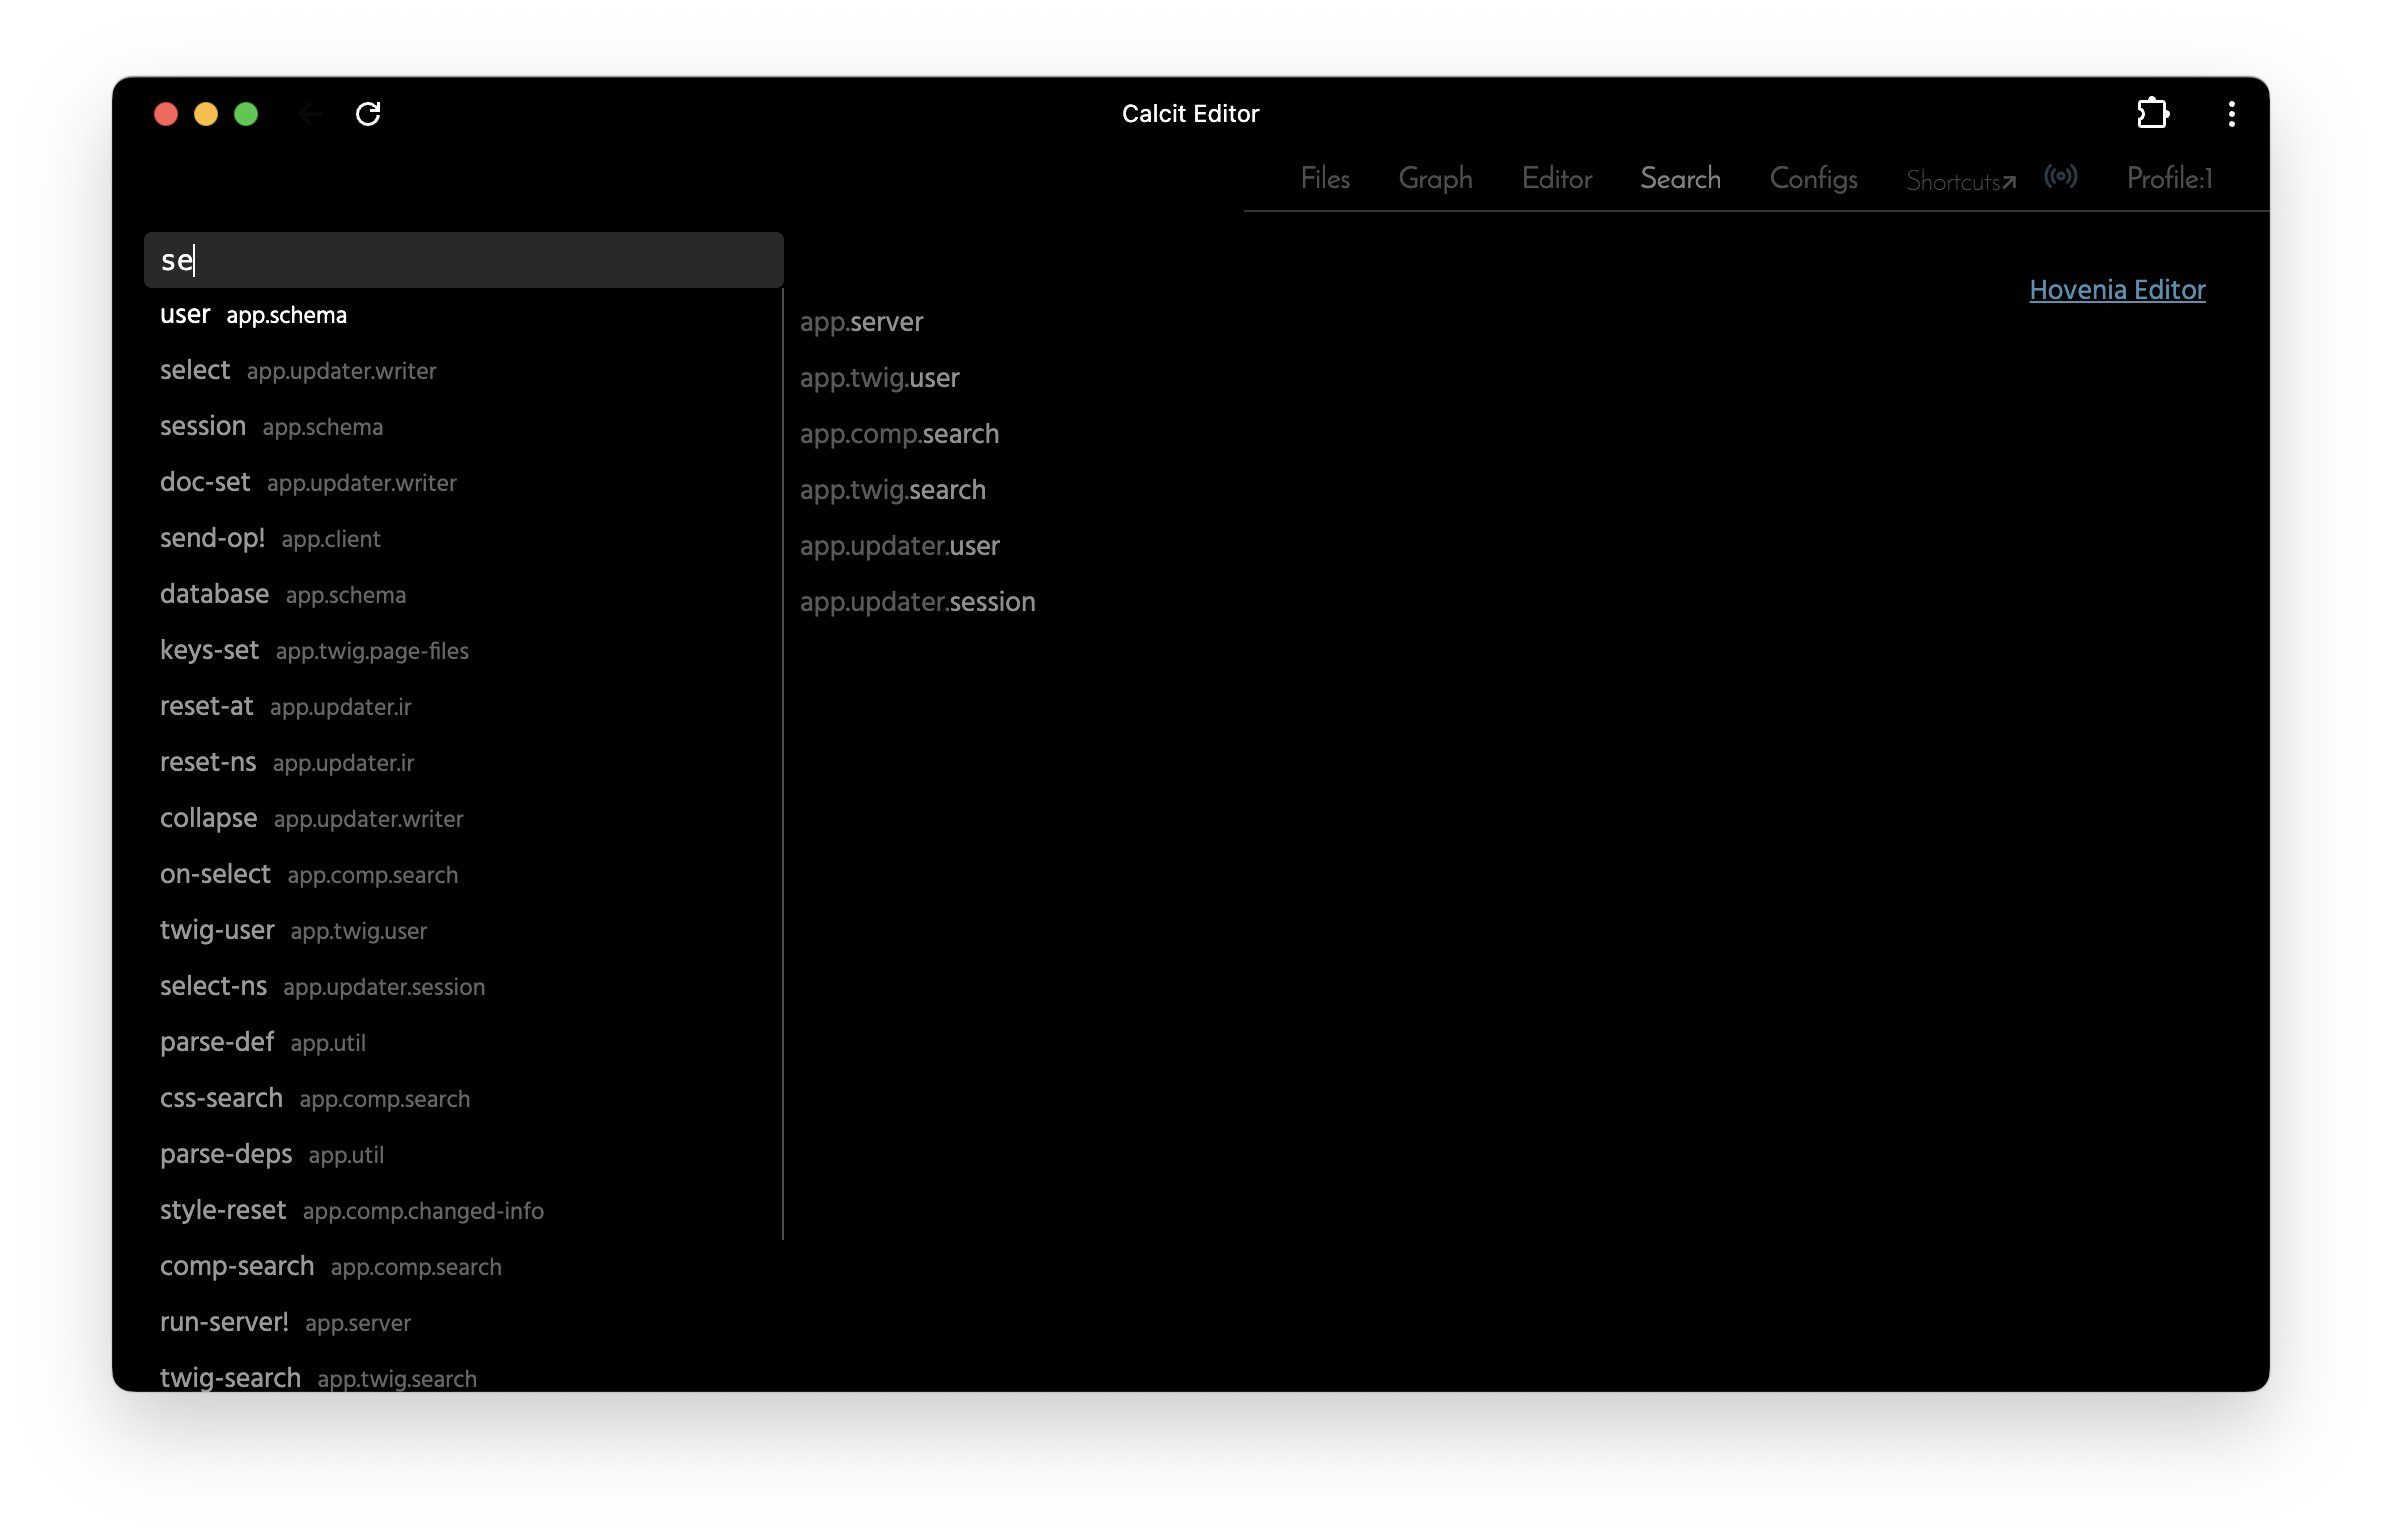The image size is (2382, 1540).
Task: Type in the search input field
Action: pos(462,259)
